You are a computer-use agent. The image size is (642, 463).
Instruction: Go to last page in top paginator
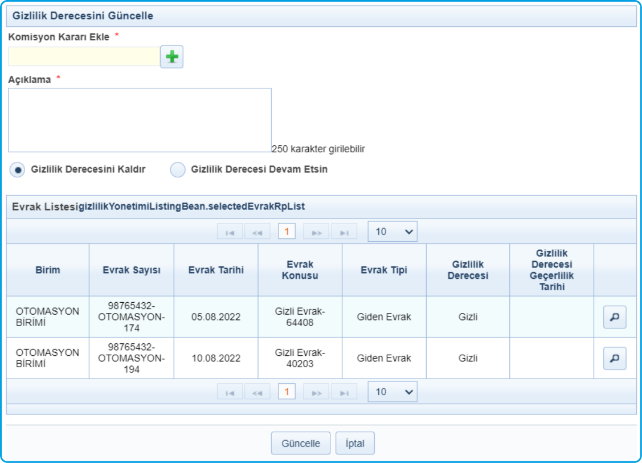click(x=344, y=232)
